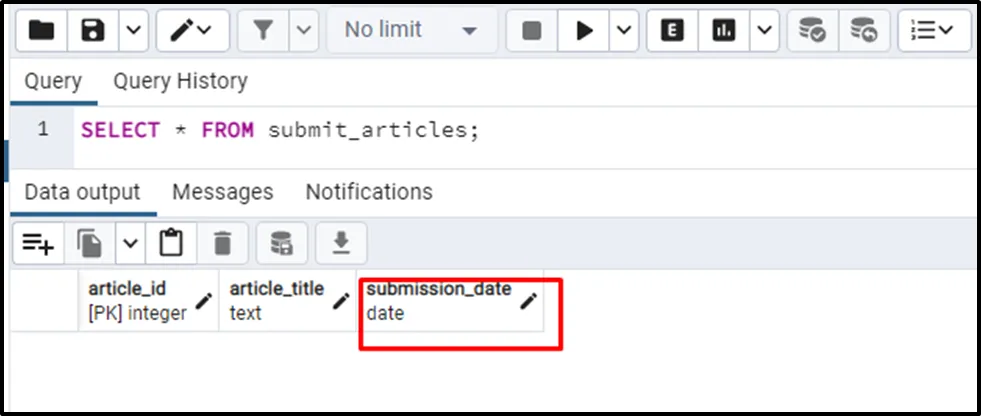Click the Execute query play button
This screenshot has height=416, width=981.
(584, 31)
